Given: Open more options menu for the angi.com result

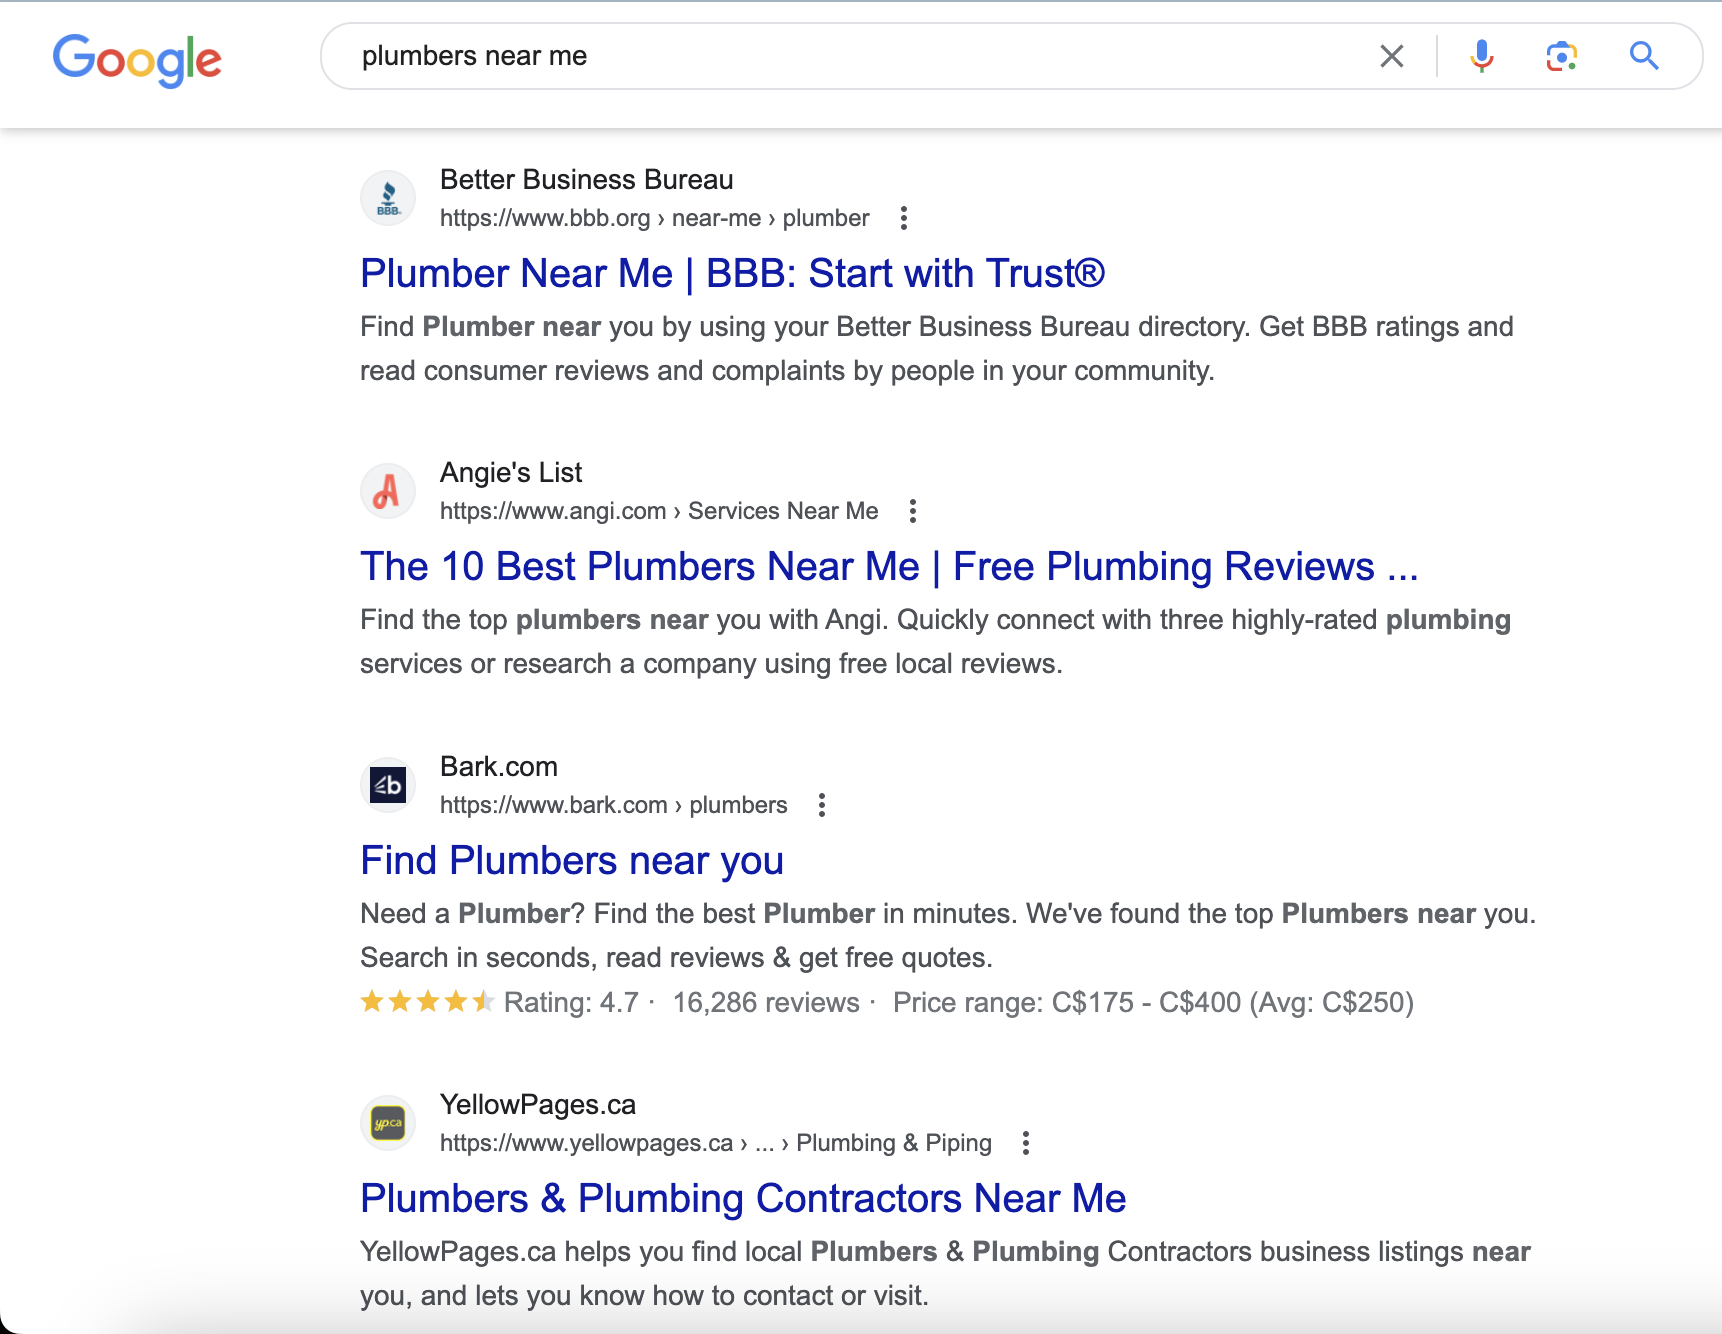Looking at the screenshot, I should click(x=913, y=511).
